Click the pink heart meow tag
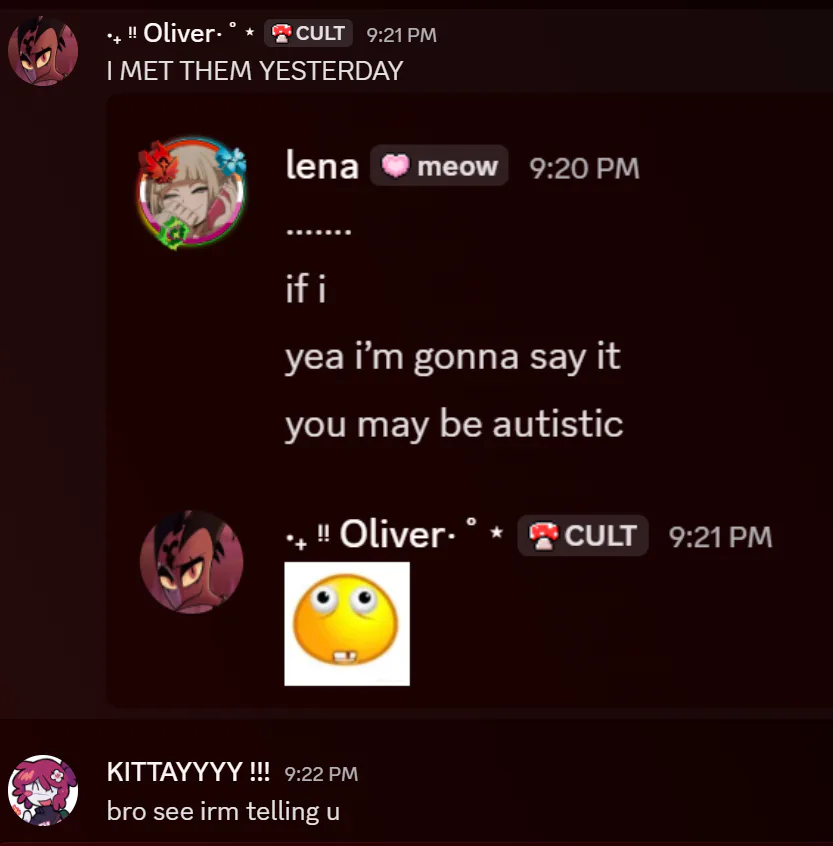The height and width of the screenshot is (846, 833). point(439,166)
